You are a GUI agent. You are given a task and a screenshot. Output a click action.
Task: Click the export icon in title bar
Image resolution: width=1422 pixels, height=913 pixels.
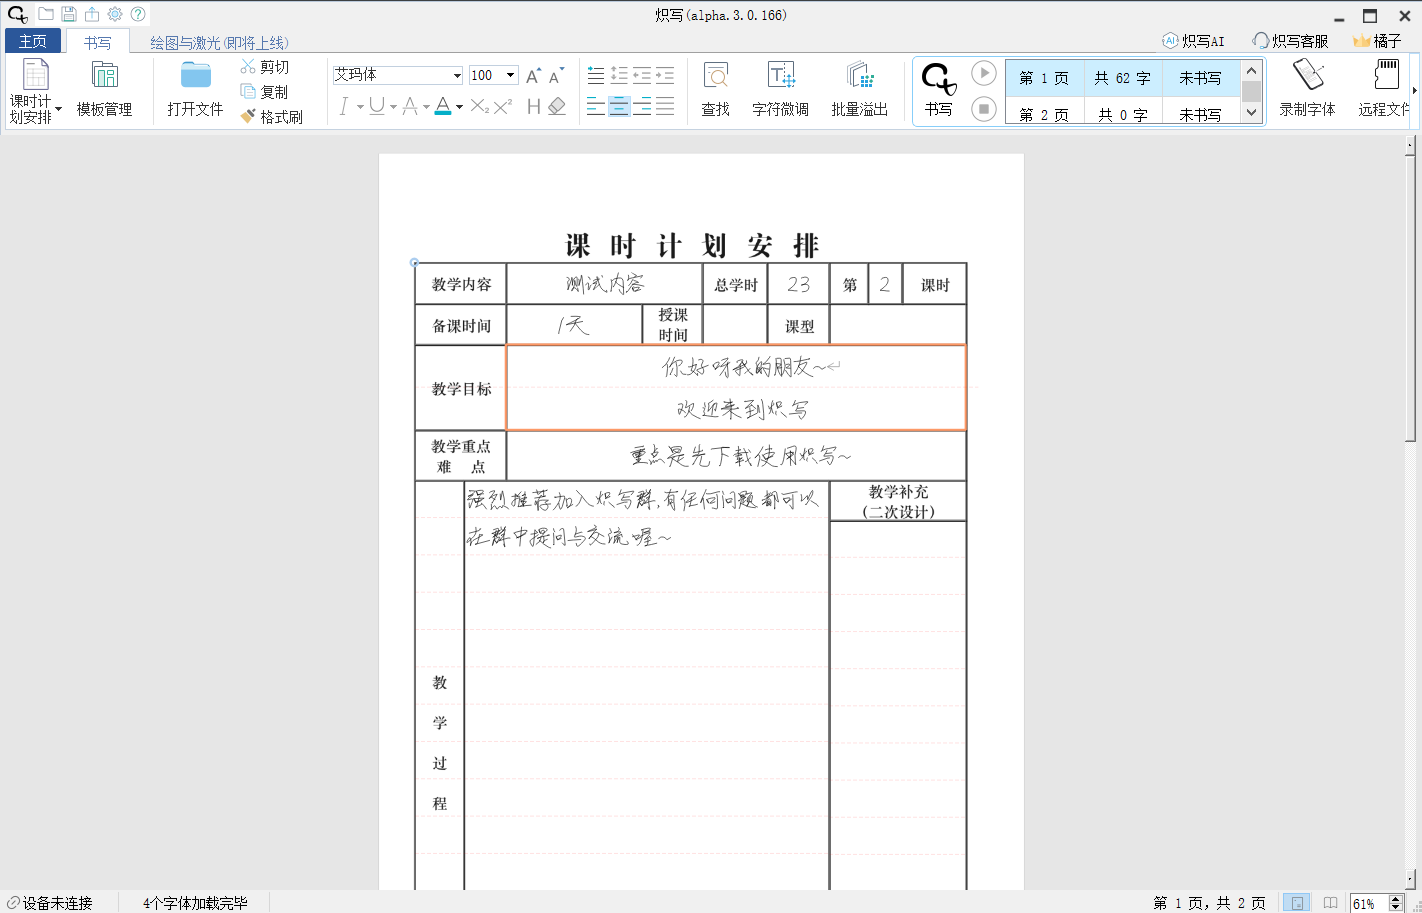pos(92,14)
